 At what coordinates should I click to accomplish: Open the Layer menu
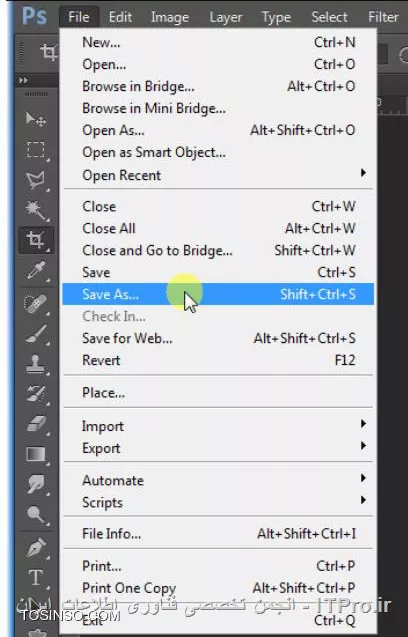[226, 17]
